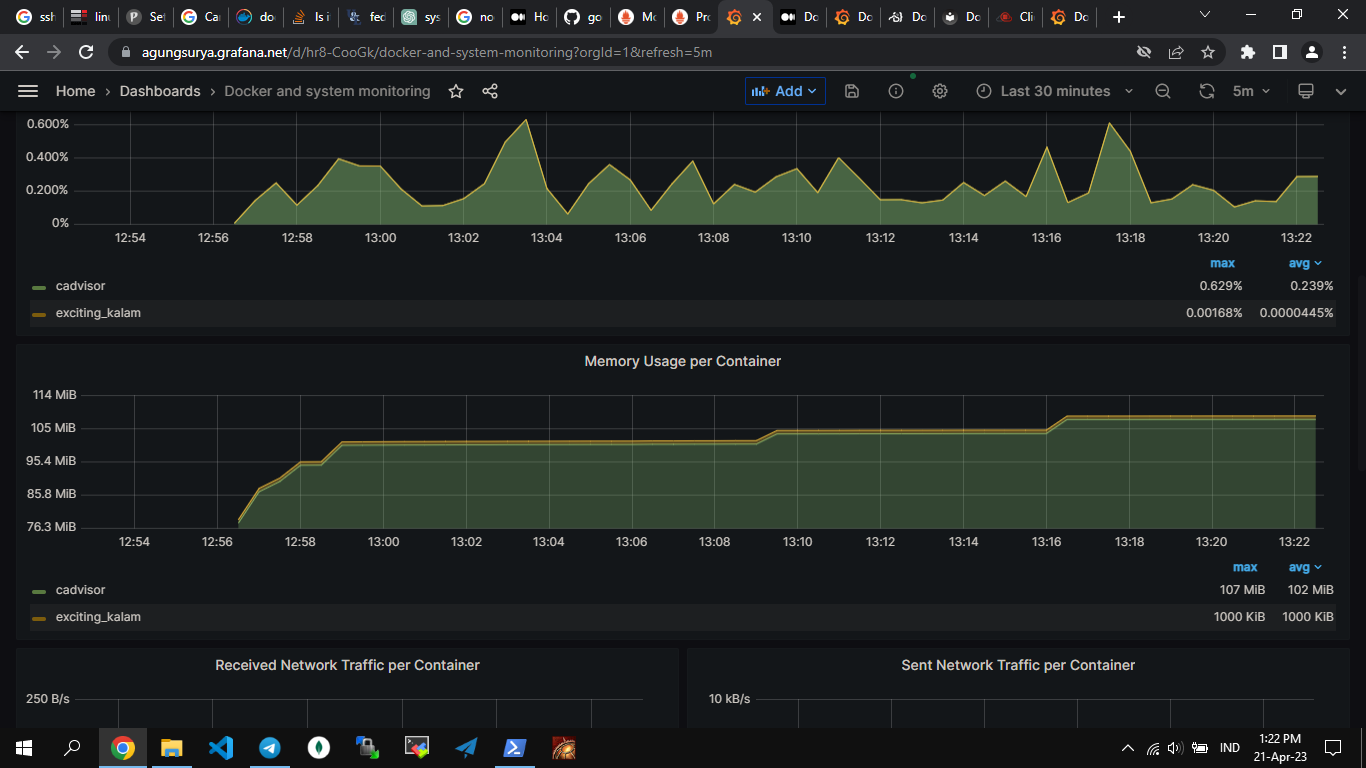Zoom out the time range
This screenshot has height=768, width=1366.
(x=1163, y=91)
